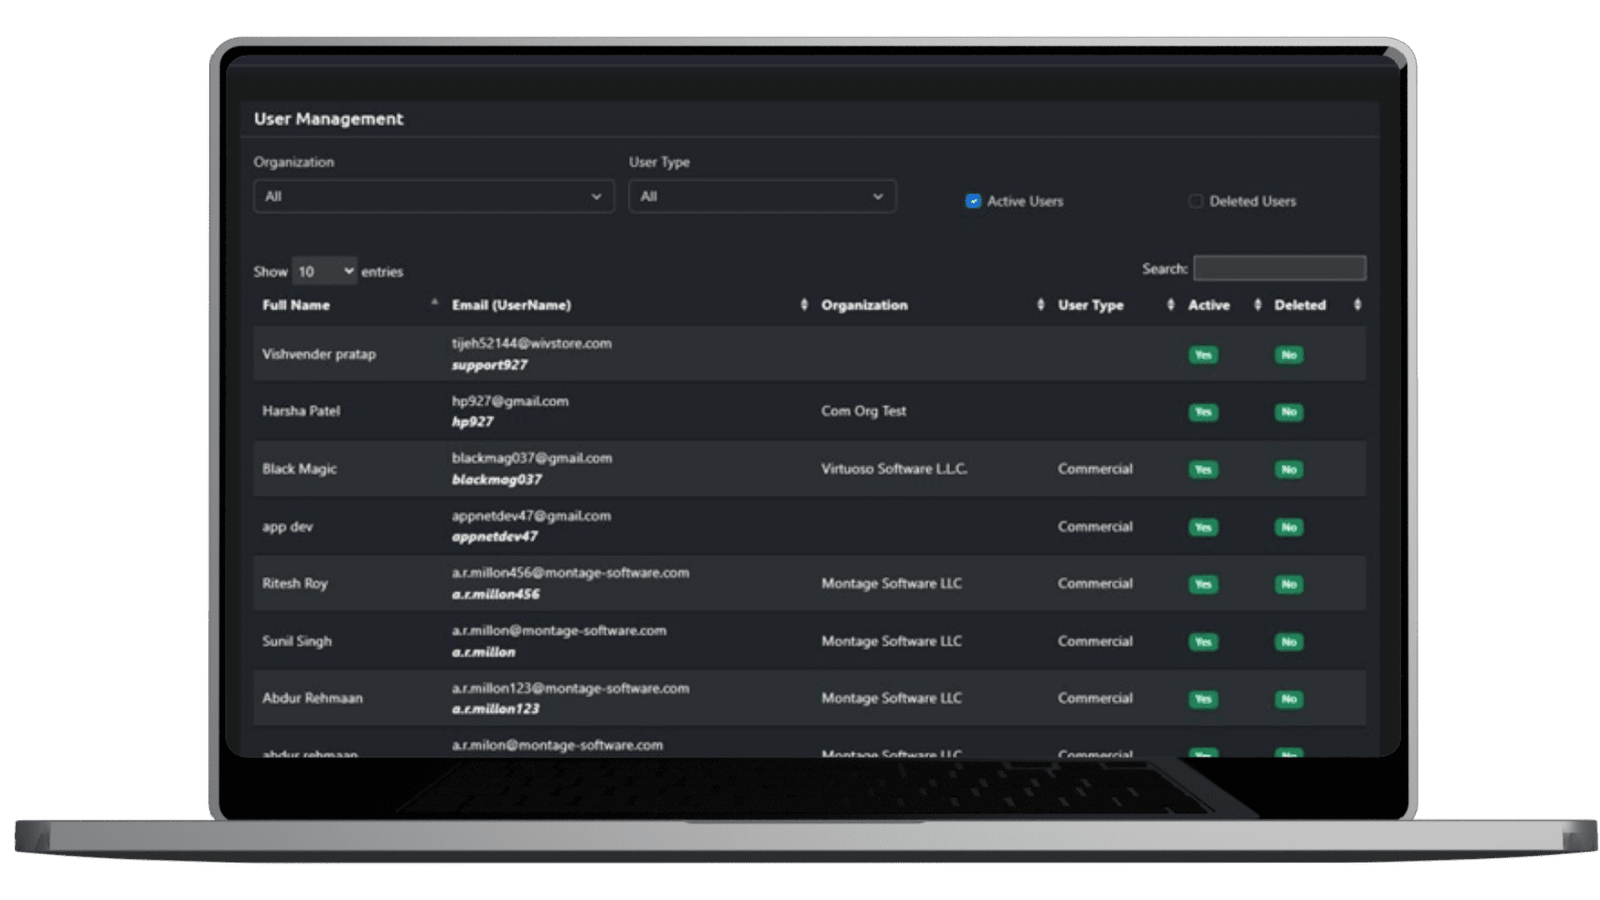Viewport: 1600px width, 900px height.
Task: Click into the Search input field
Action: pos(1279,268)
